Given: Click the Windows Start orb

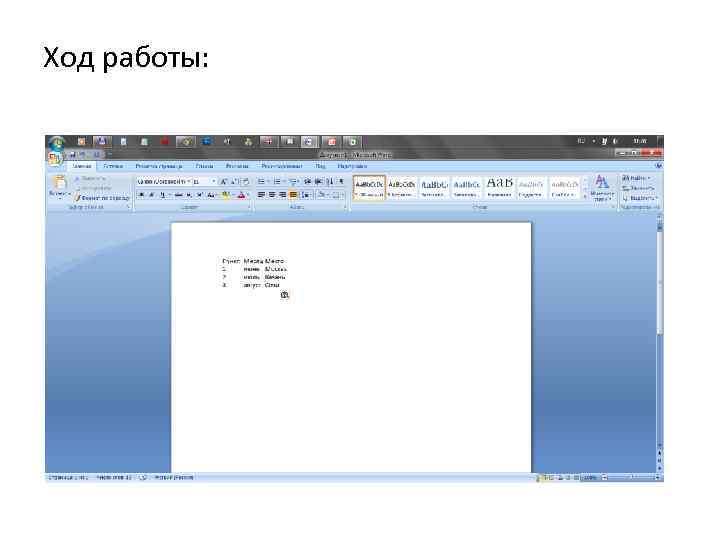Looking at the screenshot, I should point(57,143).
